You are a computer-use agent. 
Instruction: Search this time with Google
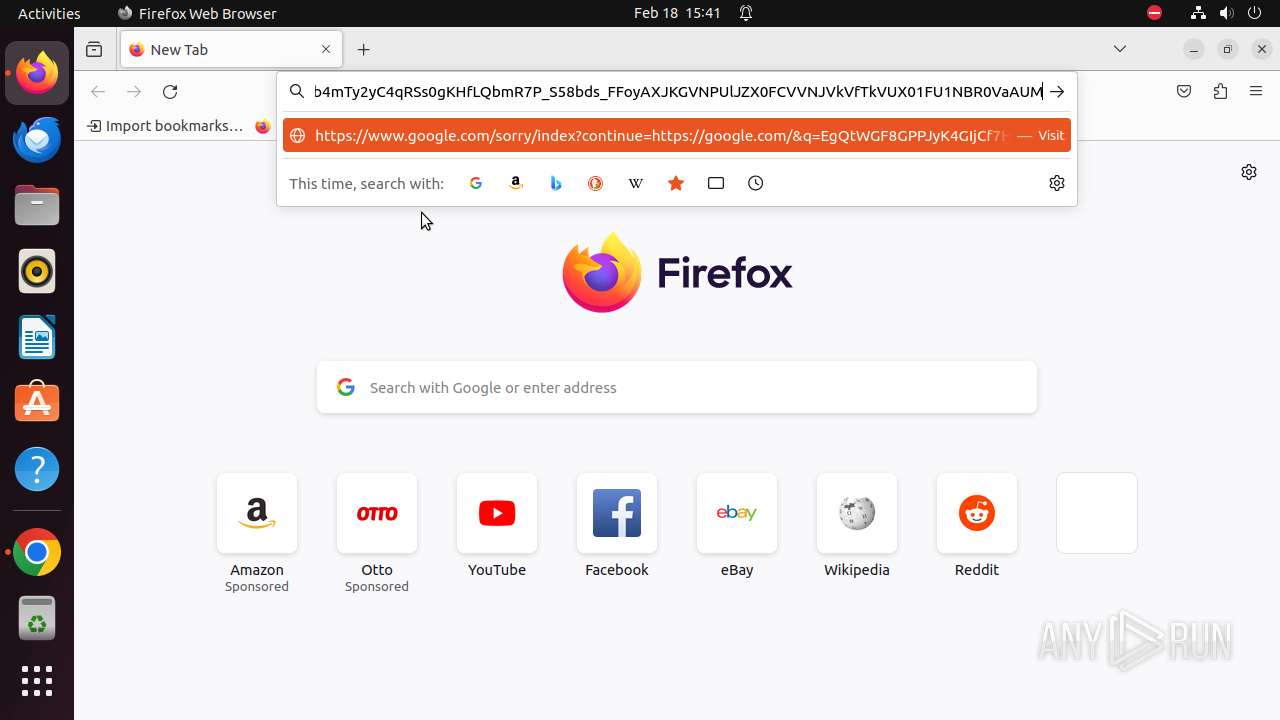[476, 183]
